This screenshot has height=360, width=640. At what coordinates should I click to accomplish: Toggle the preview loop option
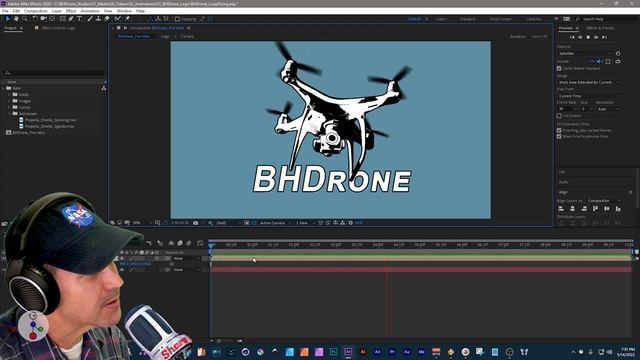pyautogui.click(x=618, y=61)
